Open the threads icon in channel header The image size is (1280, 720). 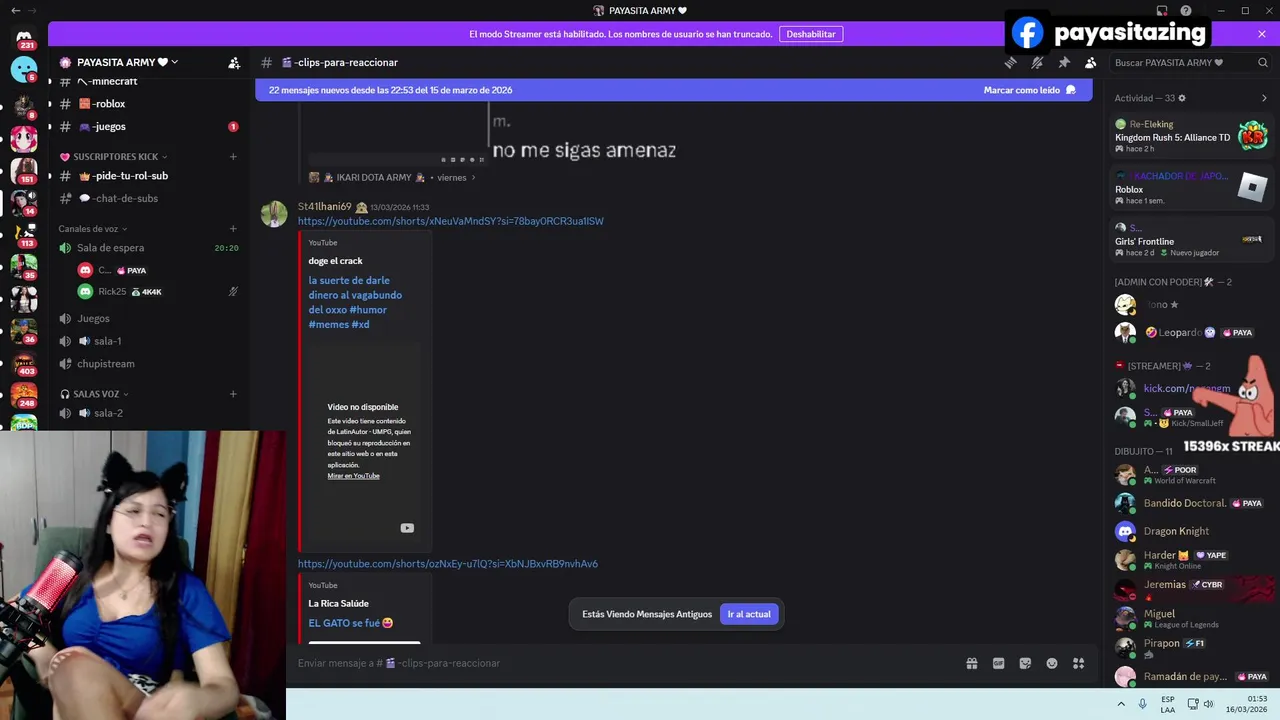(x=1011, y=62)
